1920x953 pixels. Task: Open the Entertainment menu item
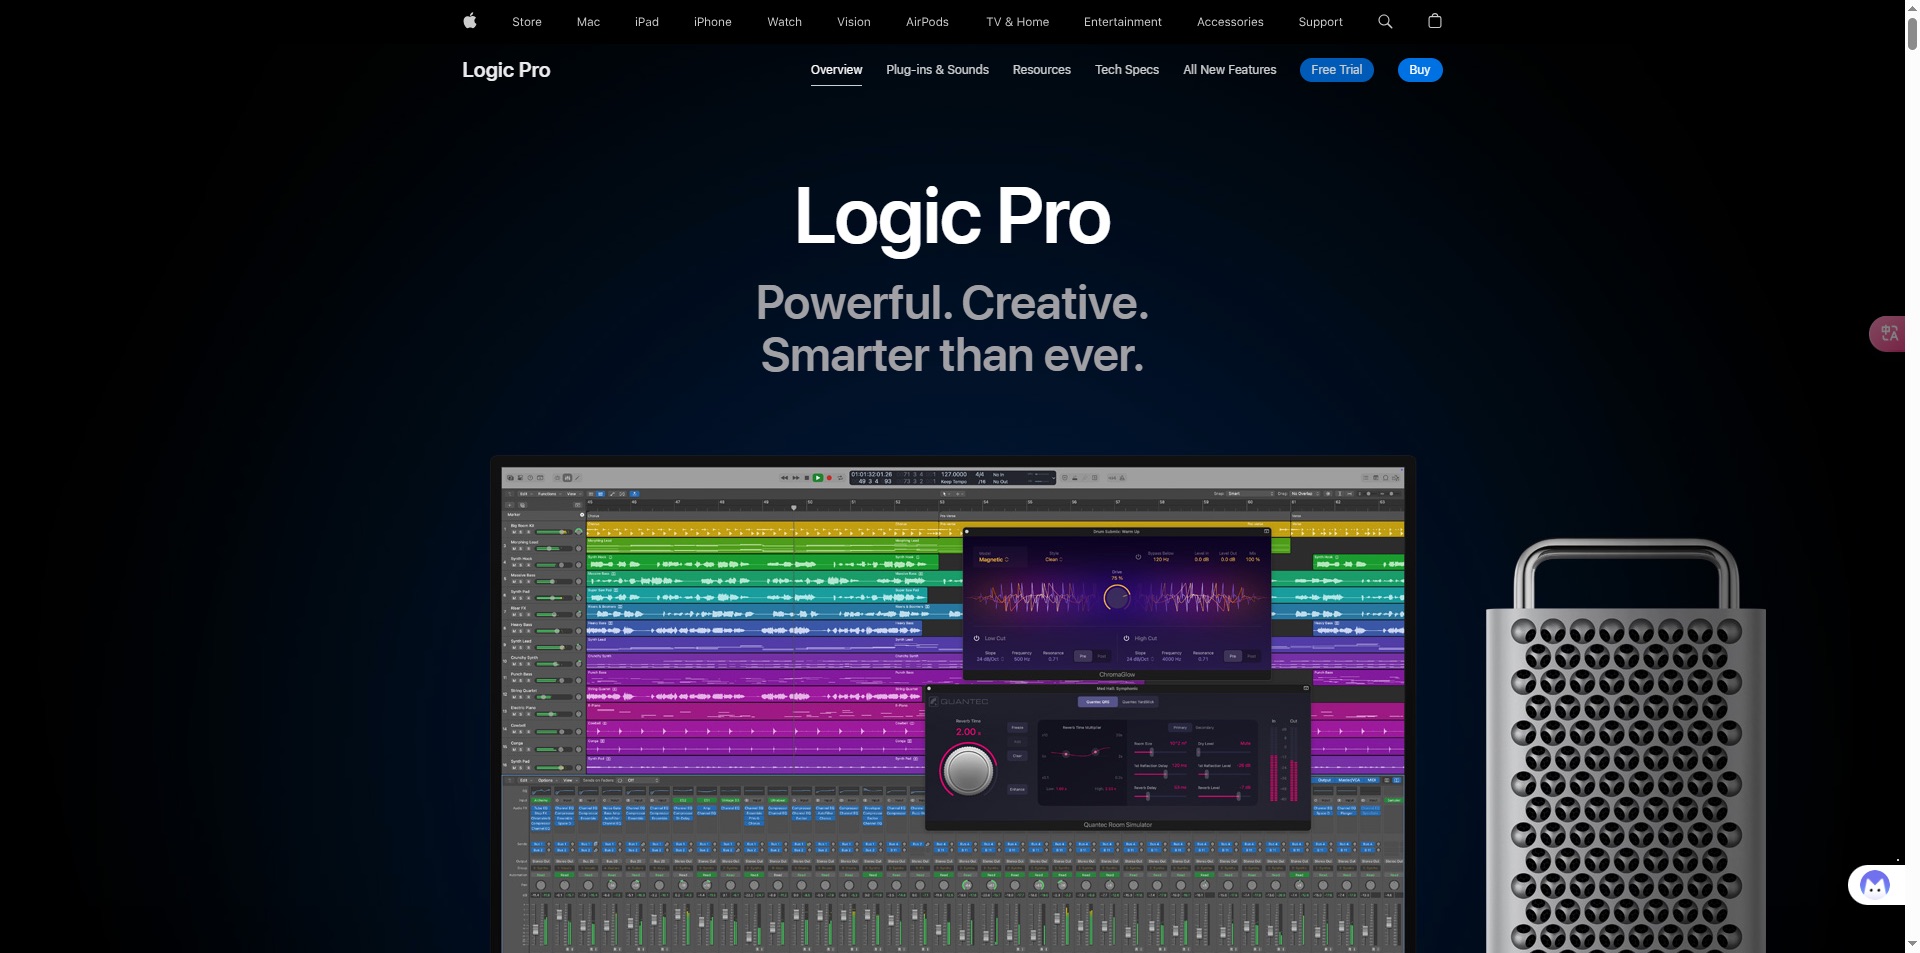(1123, 22)
